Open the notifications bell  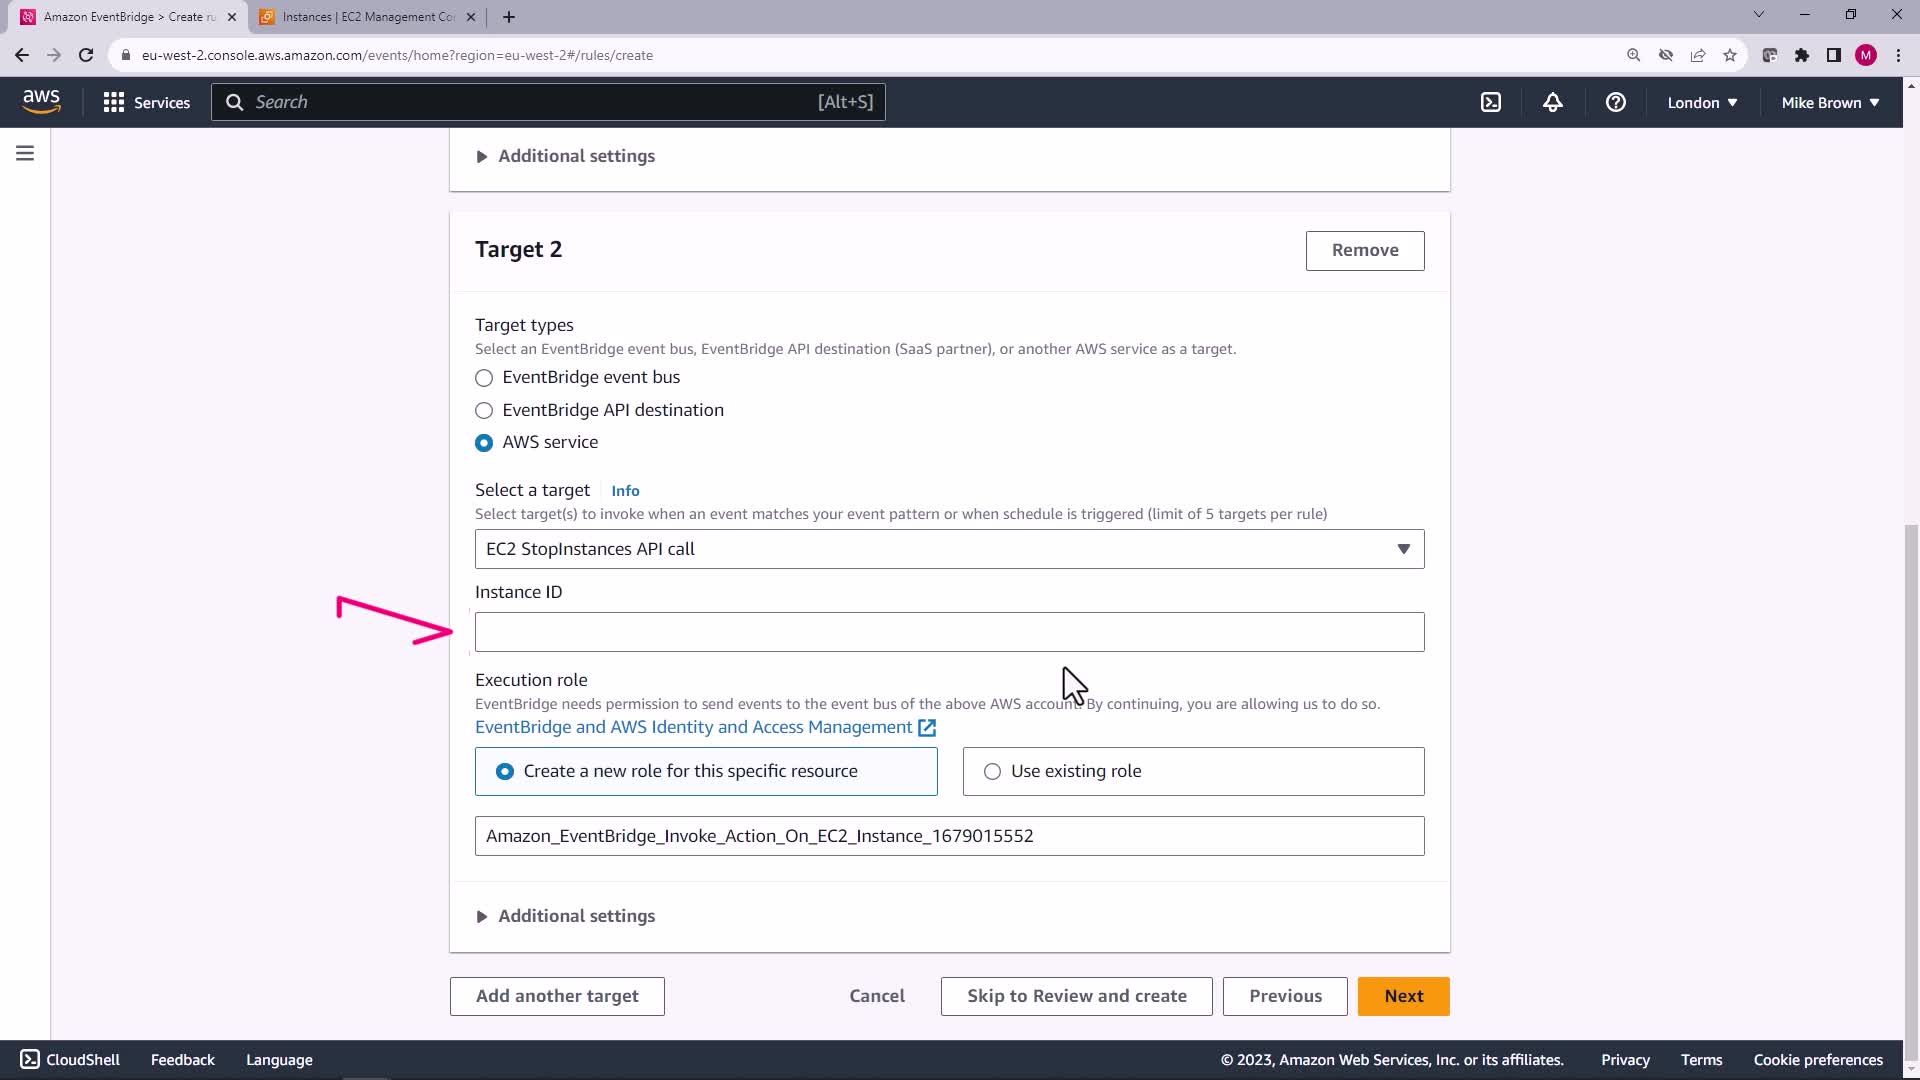click(x=1552, y=102)
